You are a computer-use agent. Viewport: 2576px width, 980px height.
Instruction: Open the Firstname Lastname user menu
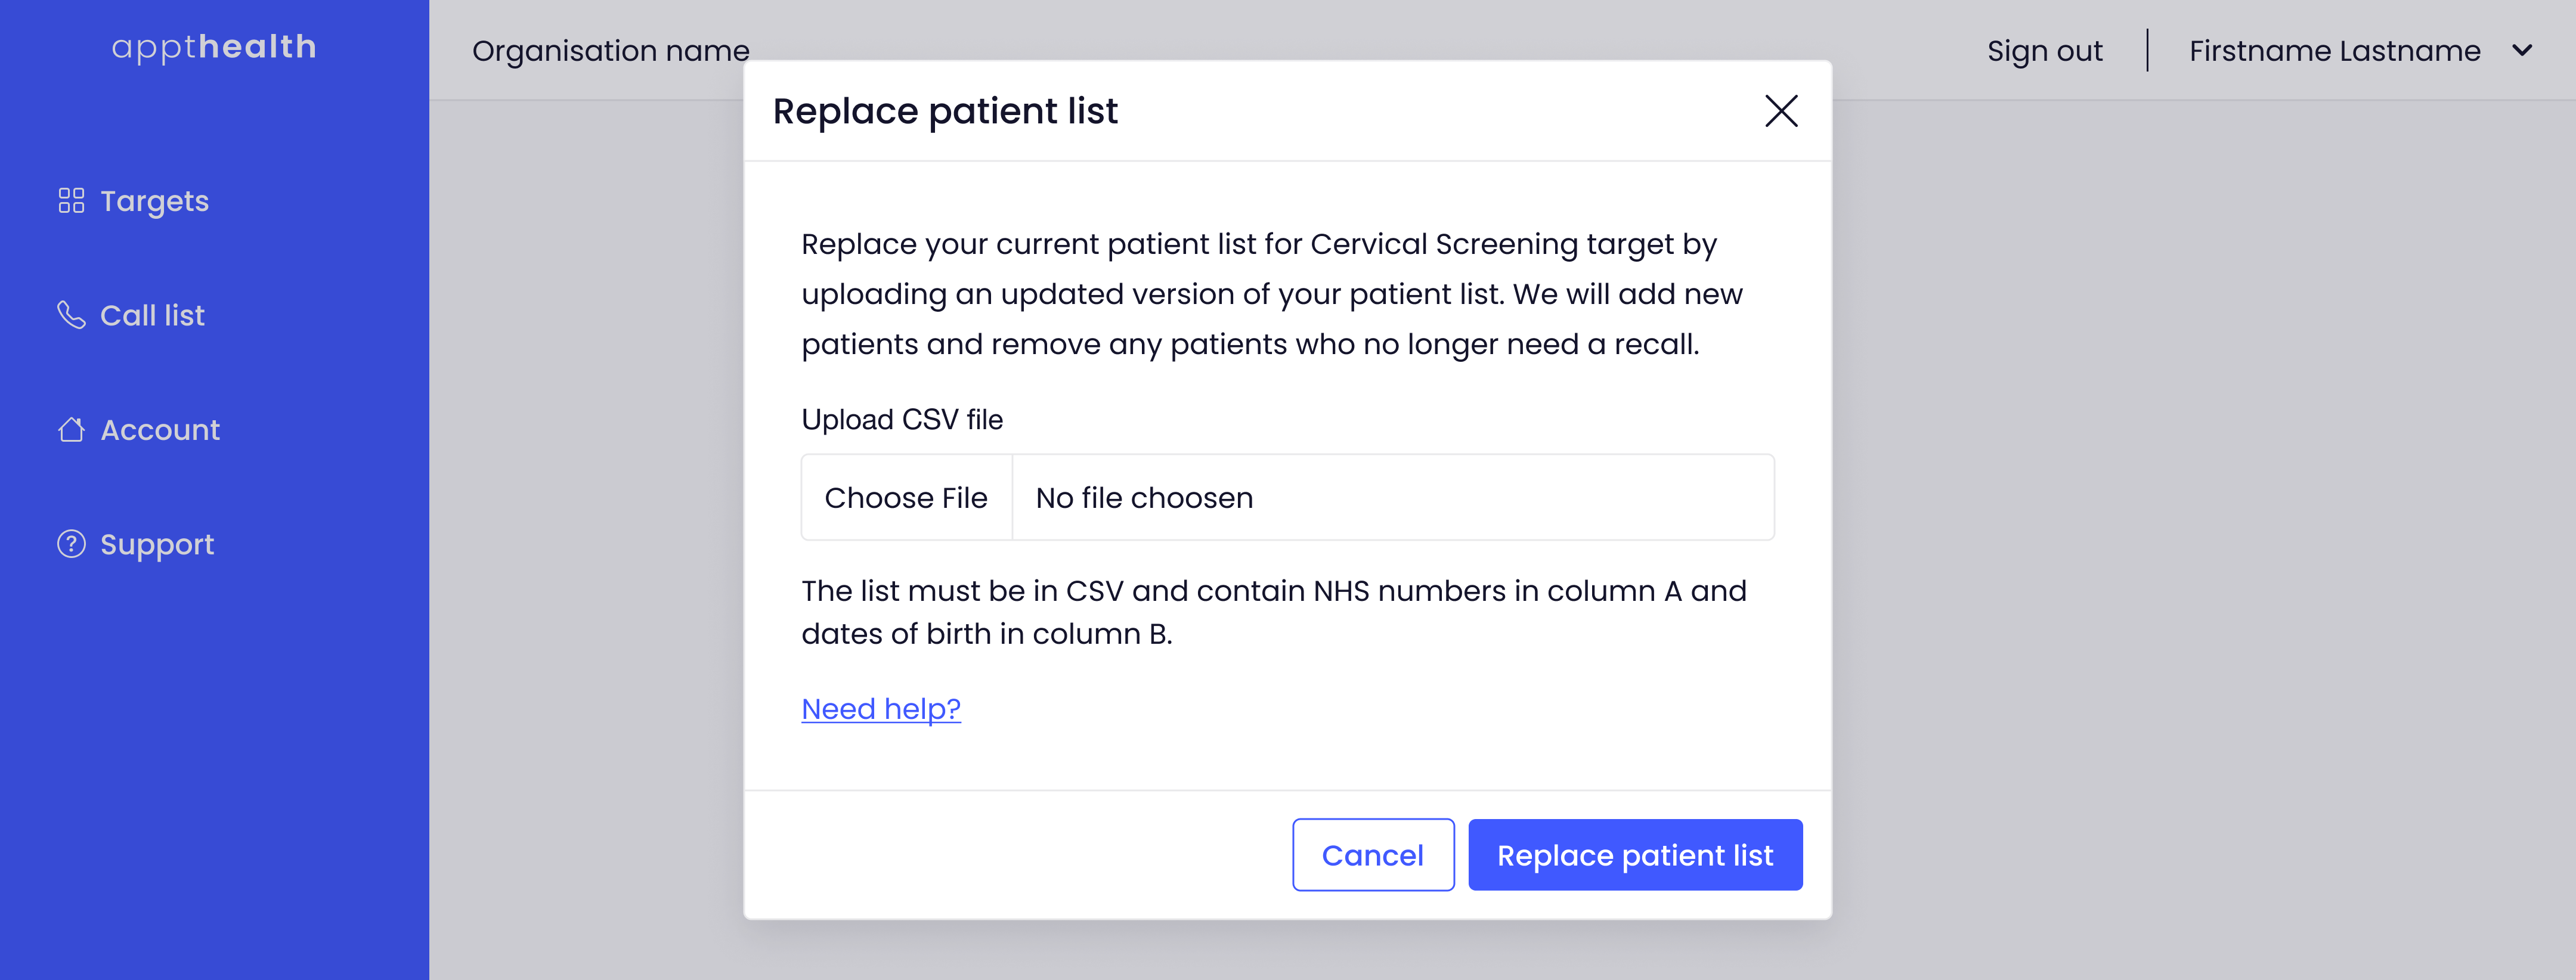coord(2335,51)
